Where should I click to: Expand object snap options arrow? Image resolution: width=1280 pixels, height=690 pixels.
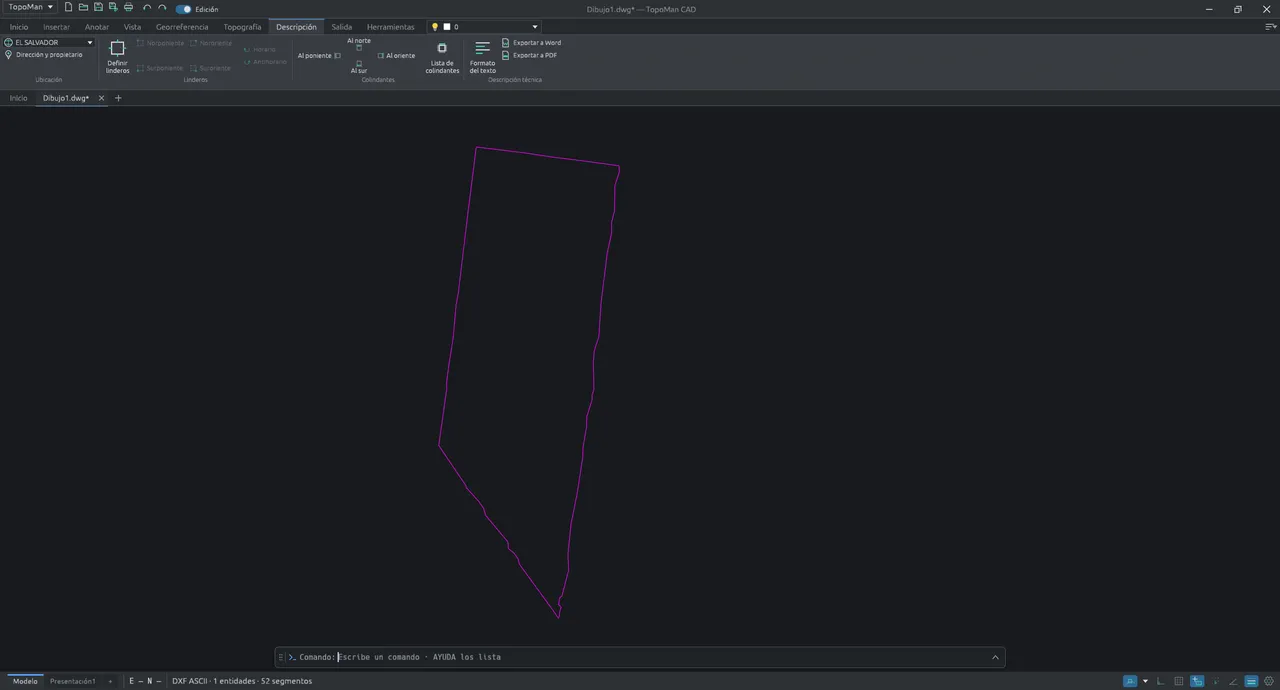[1145, 681]
